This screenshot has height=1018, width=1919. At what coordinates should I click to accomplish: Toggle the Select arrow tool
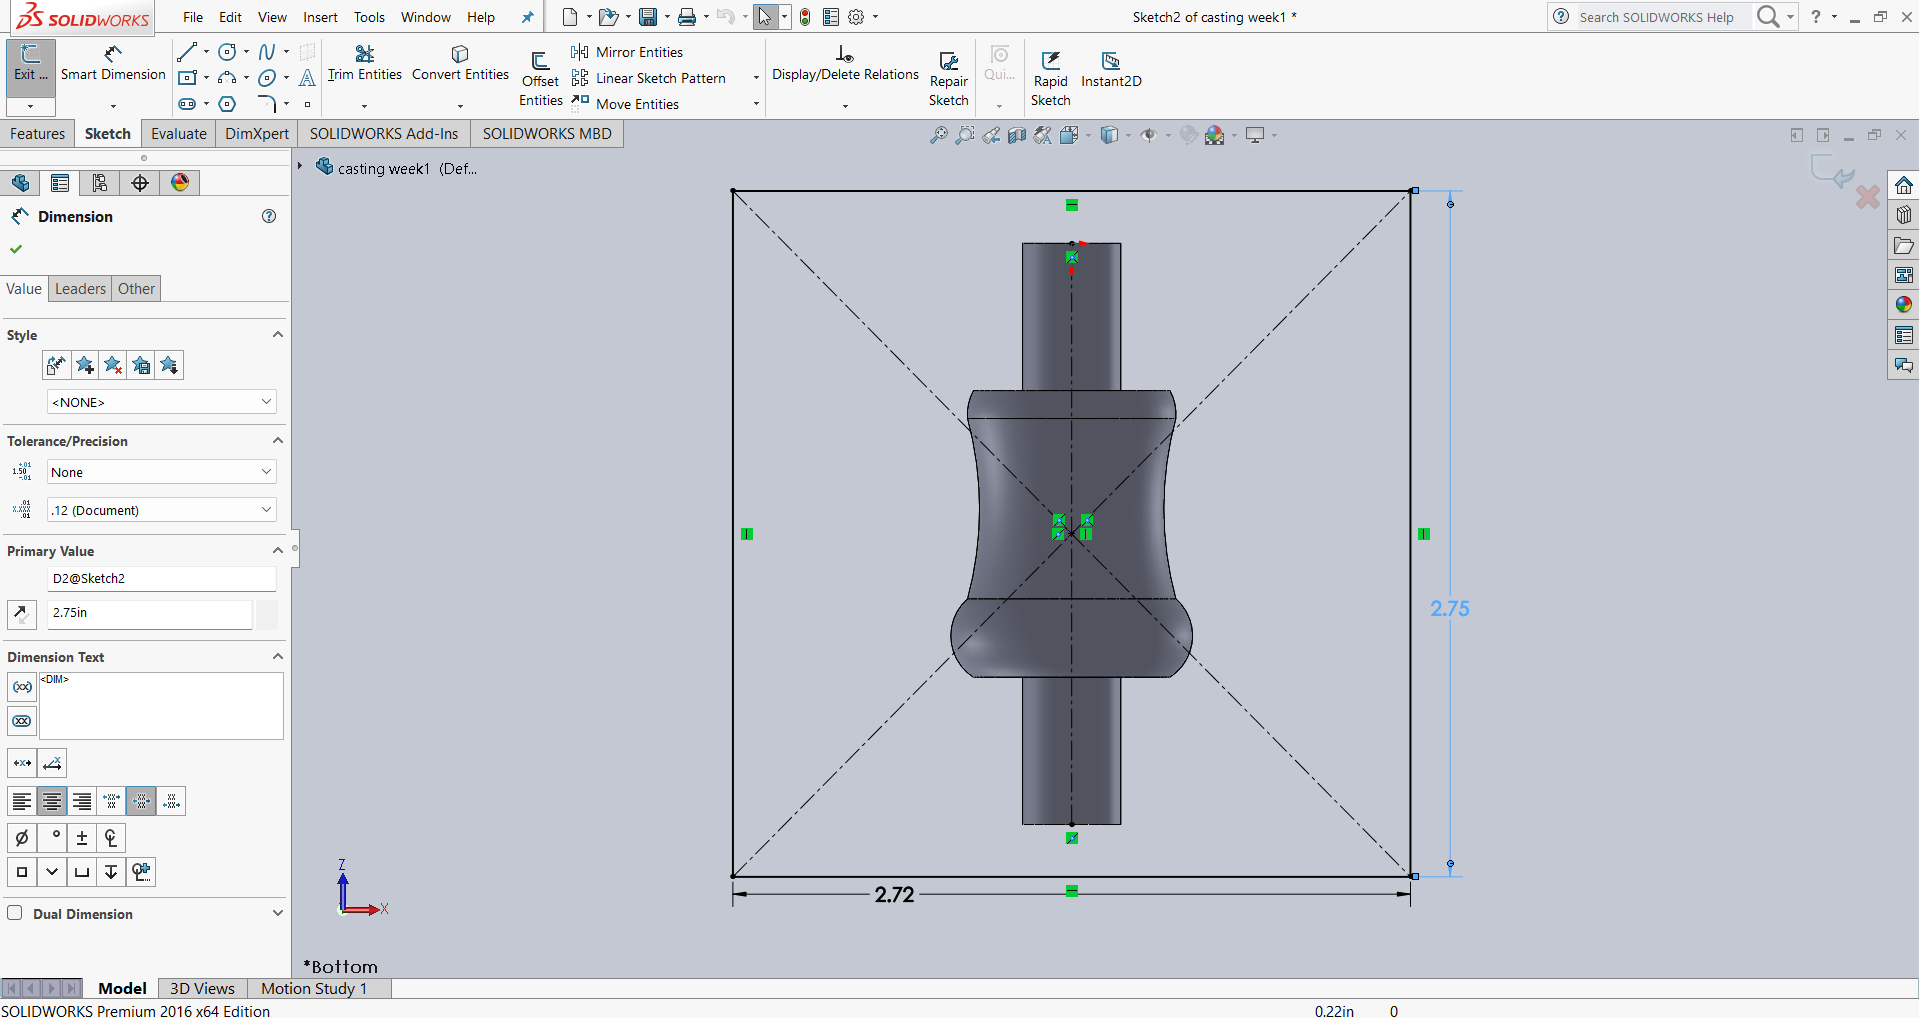[x=765, y=17]
